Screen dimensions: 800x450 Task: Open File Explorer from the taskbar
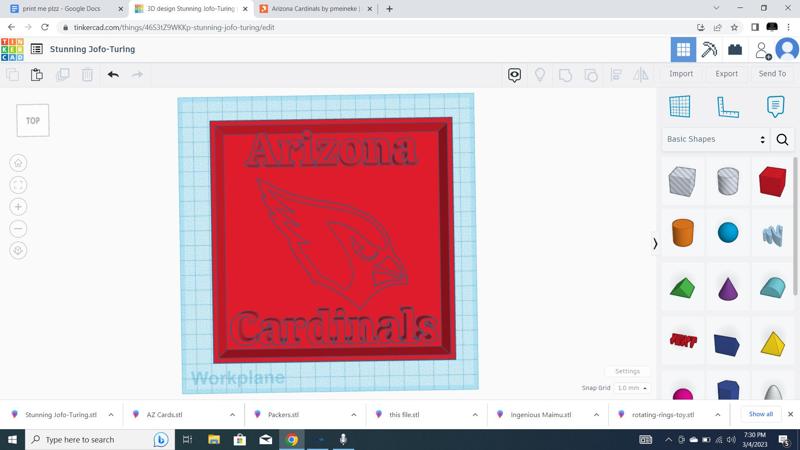pos(214,439)
